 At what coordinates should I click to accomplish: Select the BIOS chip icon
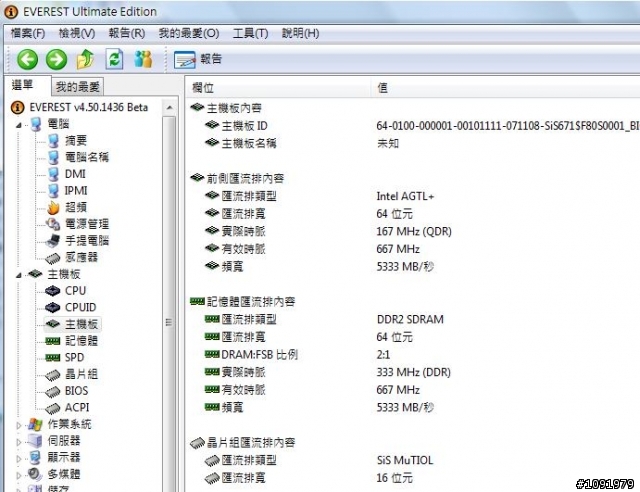pyautogui.click(x=53, y=392)
